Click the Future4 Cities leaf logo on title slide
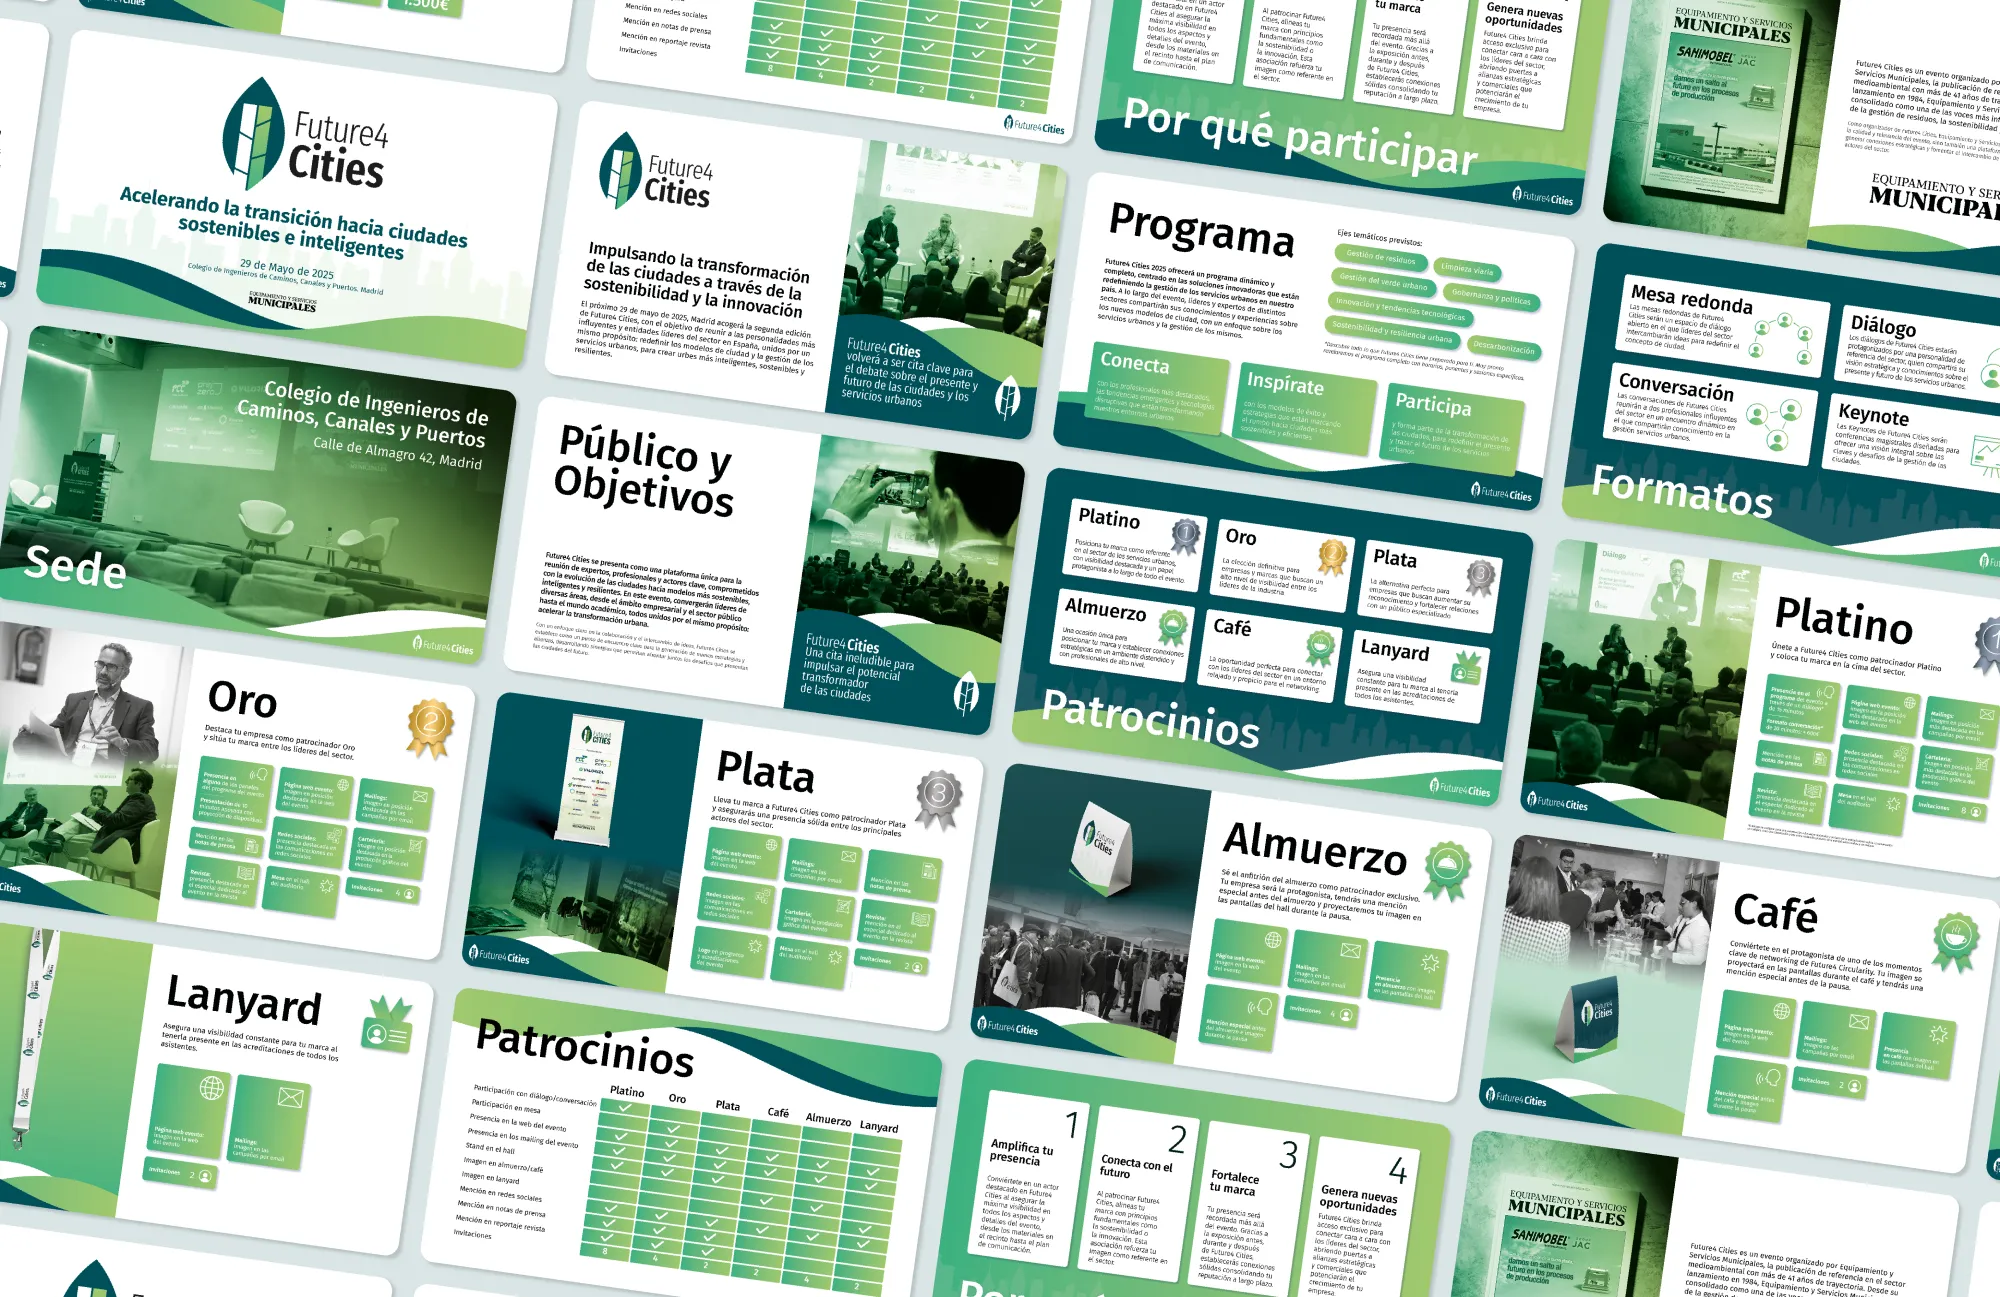 point(255,135)
